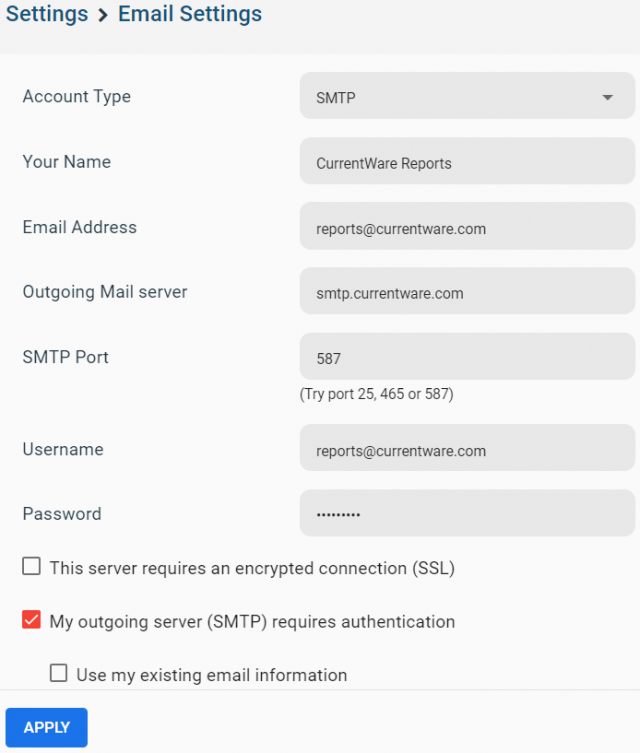Open the Account Type SMTP dropdown

coord(467,96)
